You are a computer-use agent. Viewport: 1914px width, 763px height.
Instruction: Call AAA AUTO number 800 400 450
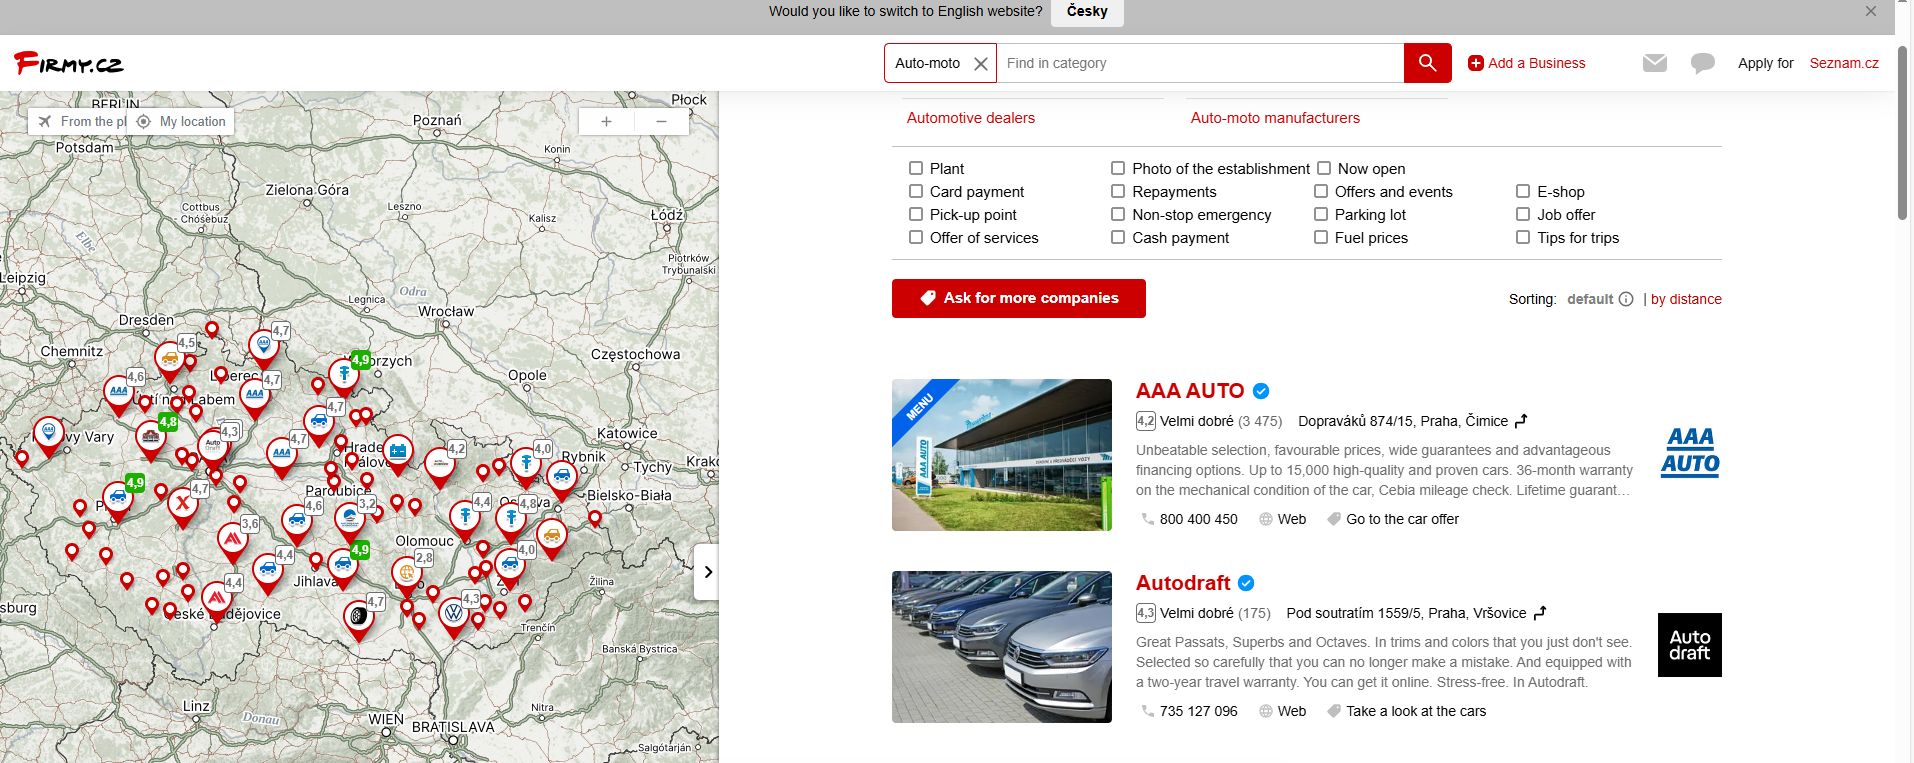pyautogui.click(x=1198, y=519)
